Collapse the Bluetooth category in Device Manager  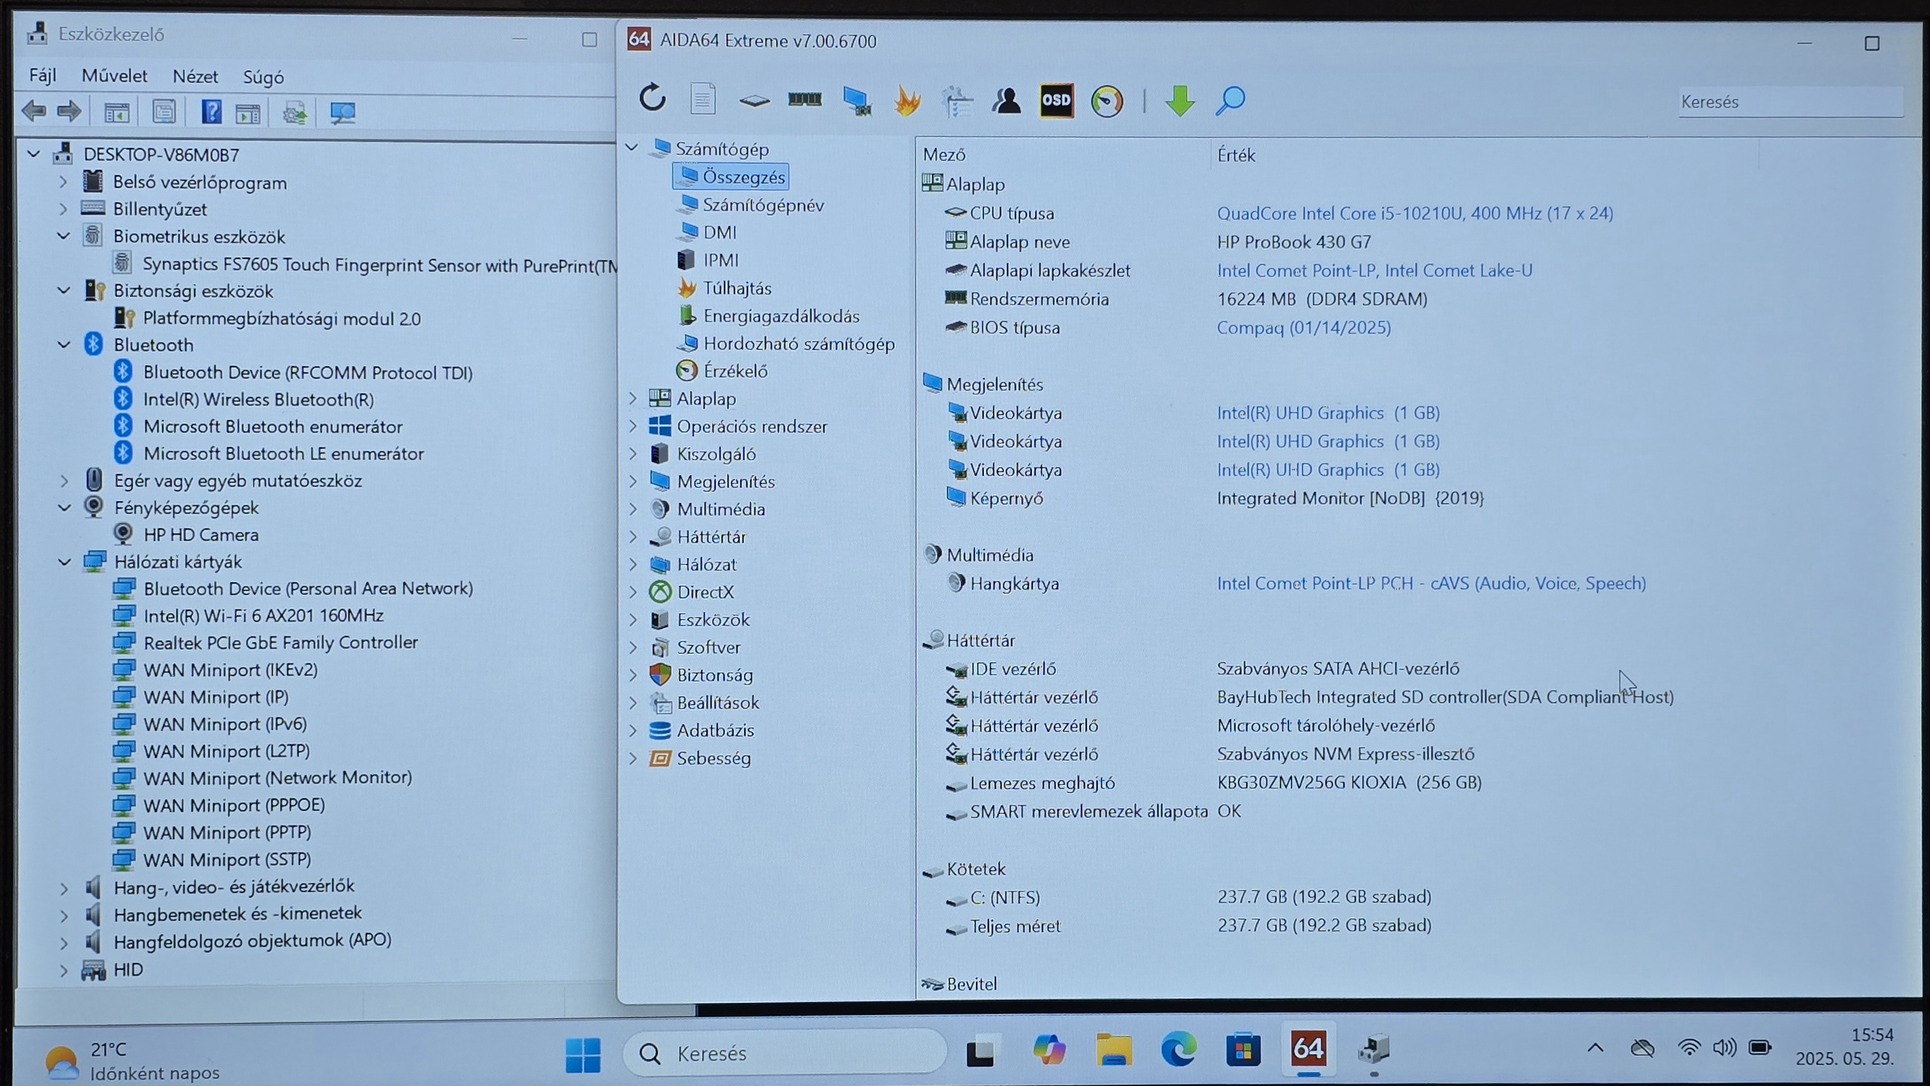pos(64,345)
